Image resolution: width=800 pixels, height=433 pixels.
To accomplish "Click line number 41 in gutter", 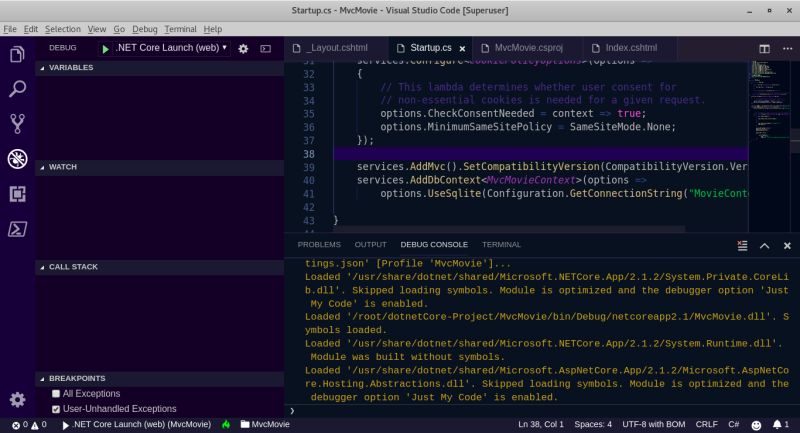I will 309,194.
